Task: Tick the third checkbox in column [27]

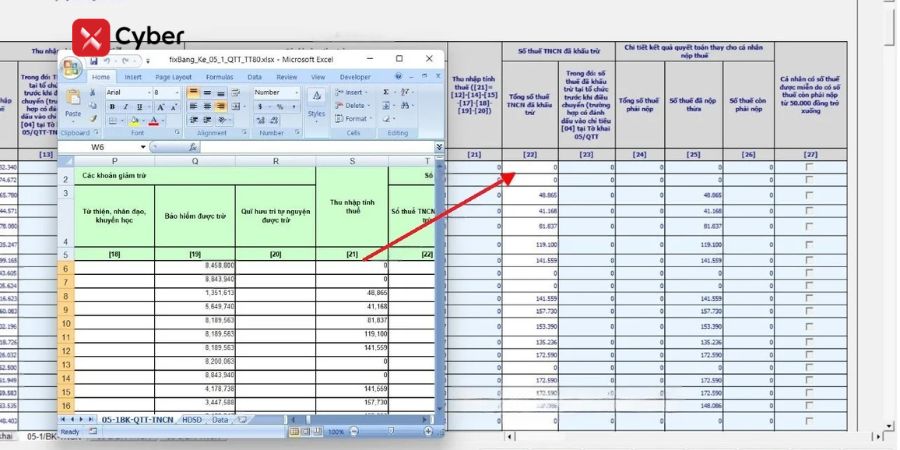Action: pyautogui.click(x=809, y=195)
